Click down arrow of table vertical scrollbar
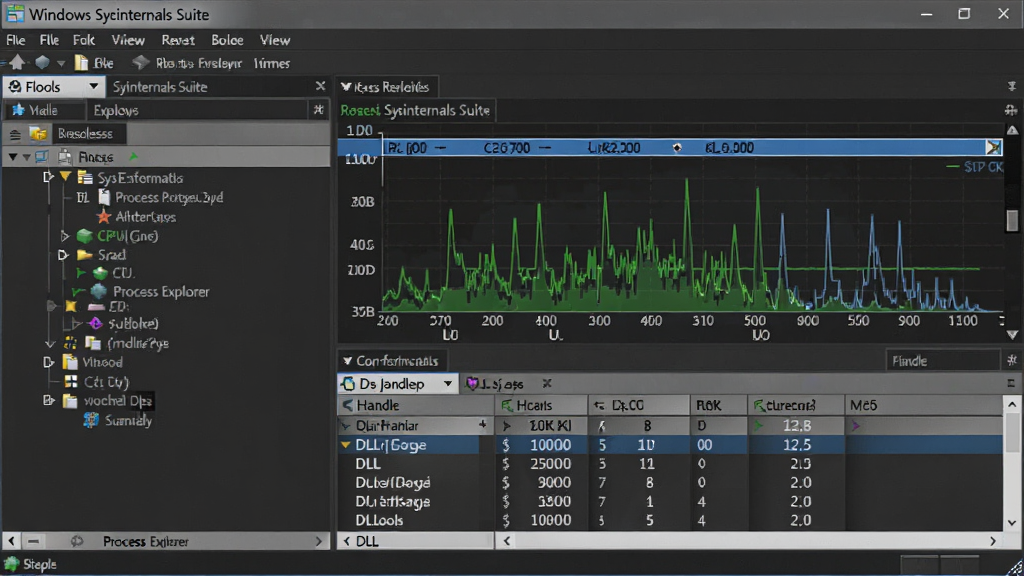The width and height of the screenshot is (1024, 576). point(1012,522)
